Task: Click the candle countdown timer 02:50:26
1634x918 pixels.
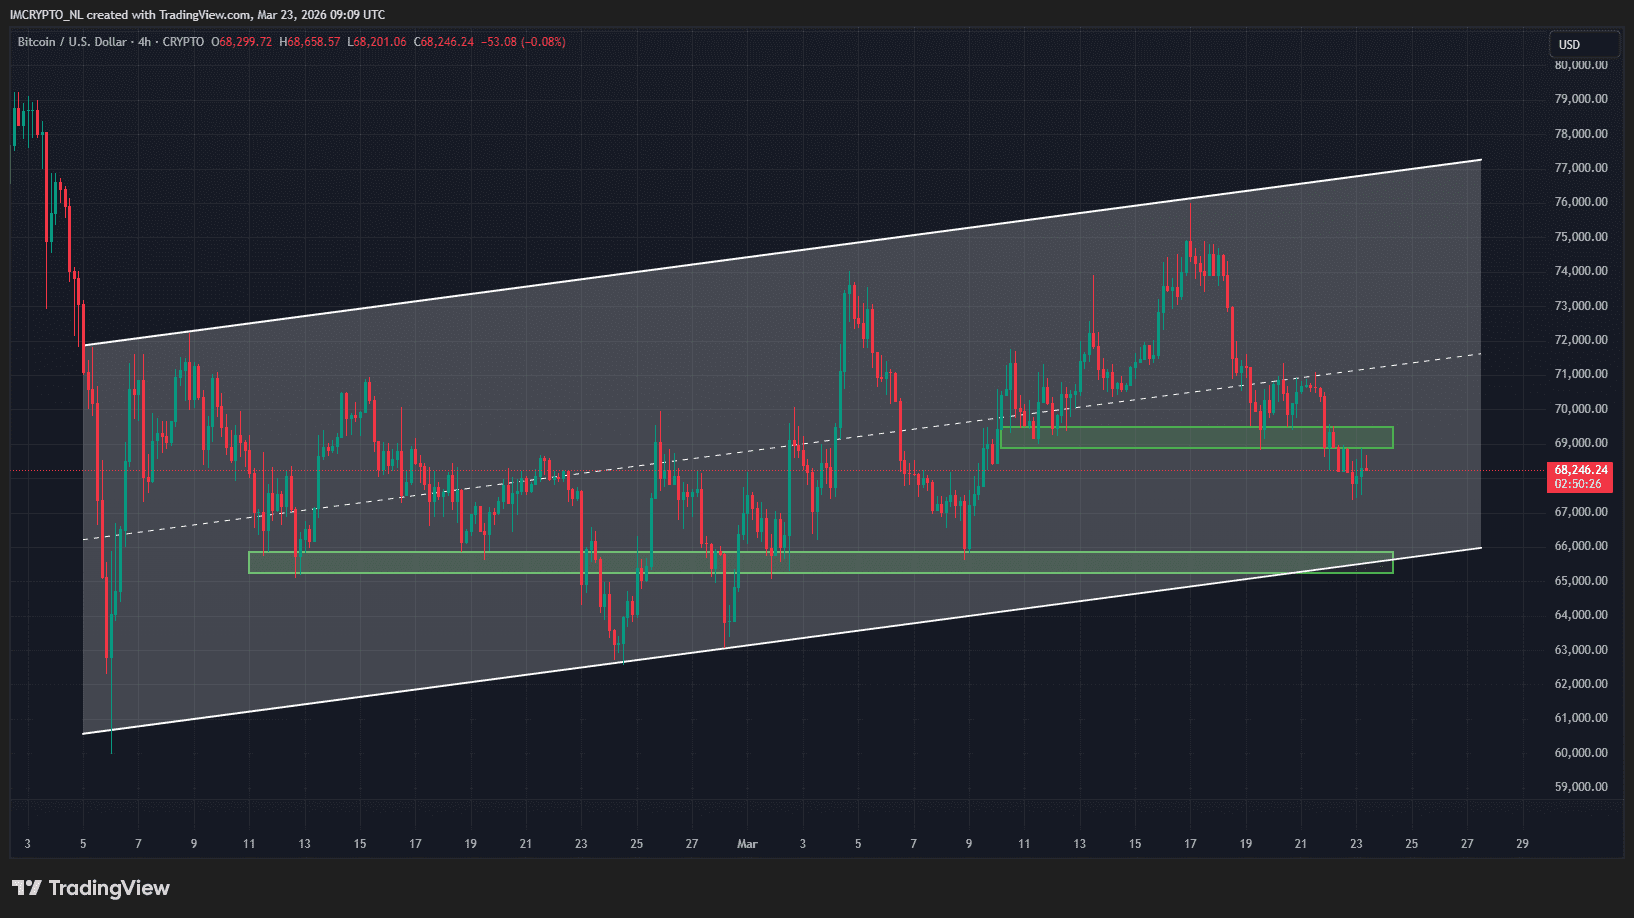Action: click(x=1578, y=484)
